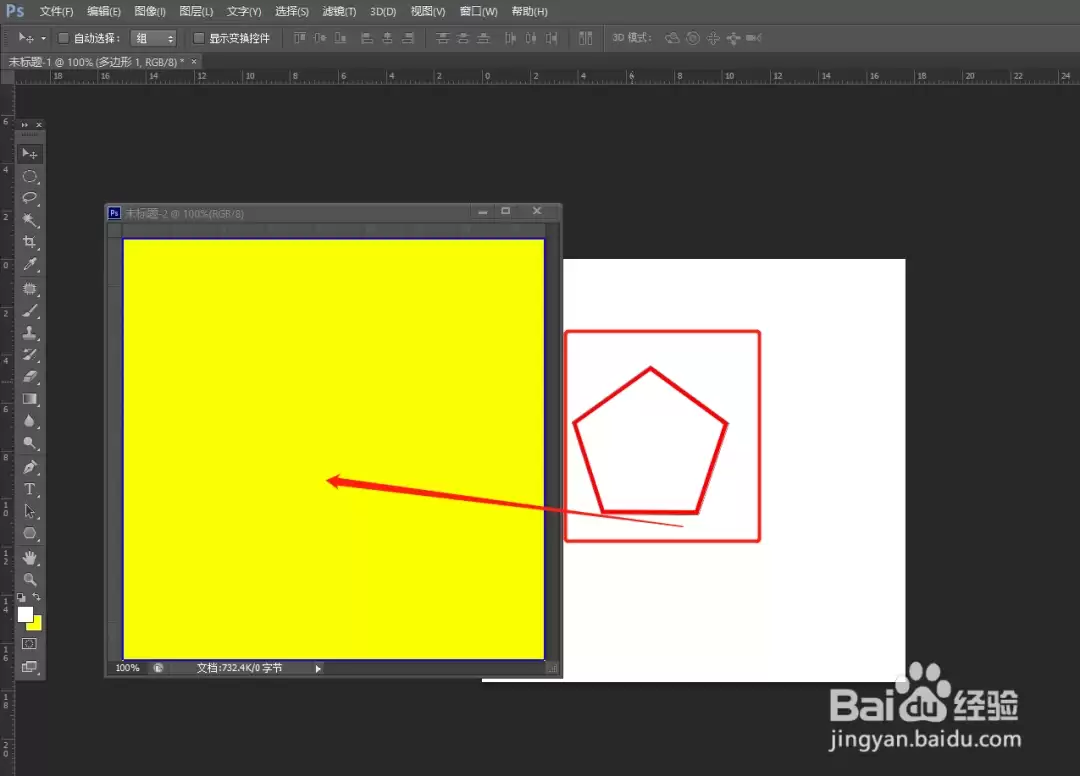1080x776 pixels.
Task: Swap foreground and background colors
Action: pyautogui.click(x=37, y=597)
